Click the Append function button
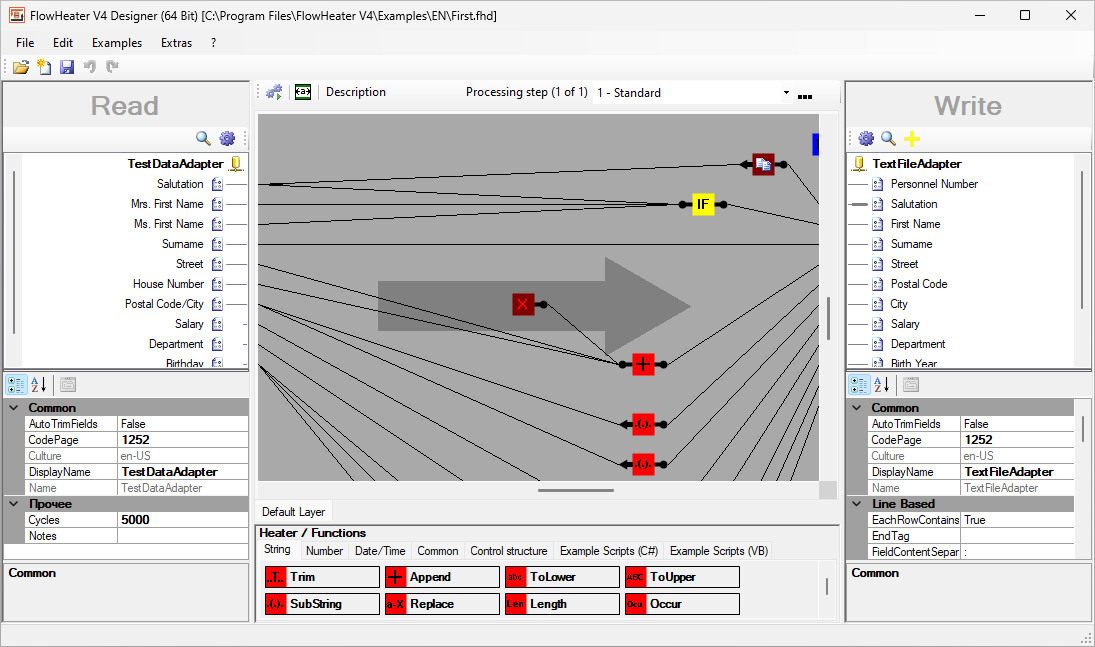1095x647 pixels. coord(442,577)
